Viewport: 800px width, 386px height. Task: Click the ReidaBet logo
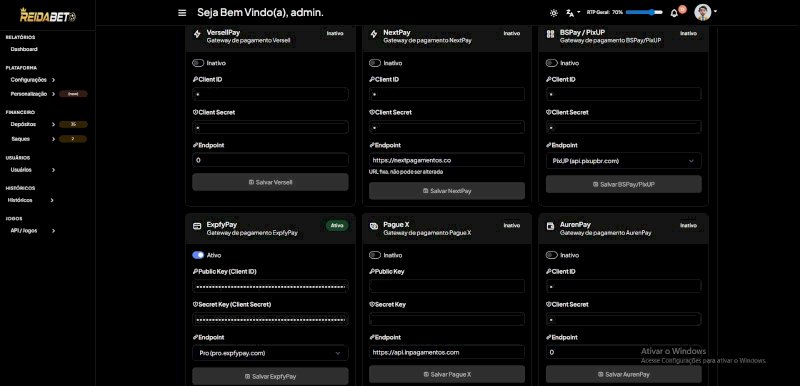coord(48,16)
